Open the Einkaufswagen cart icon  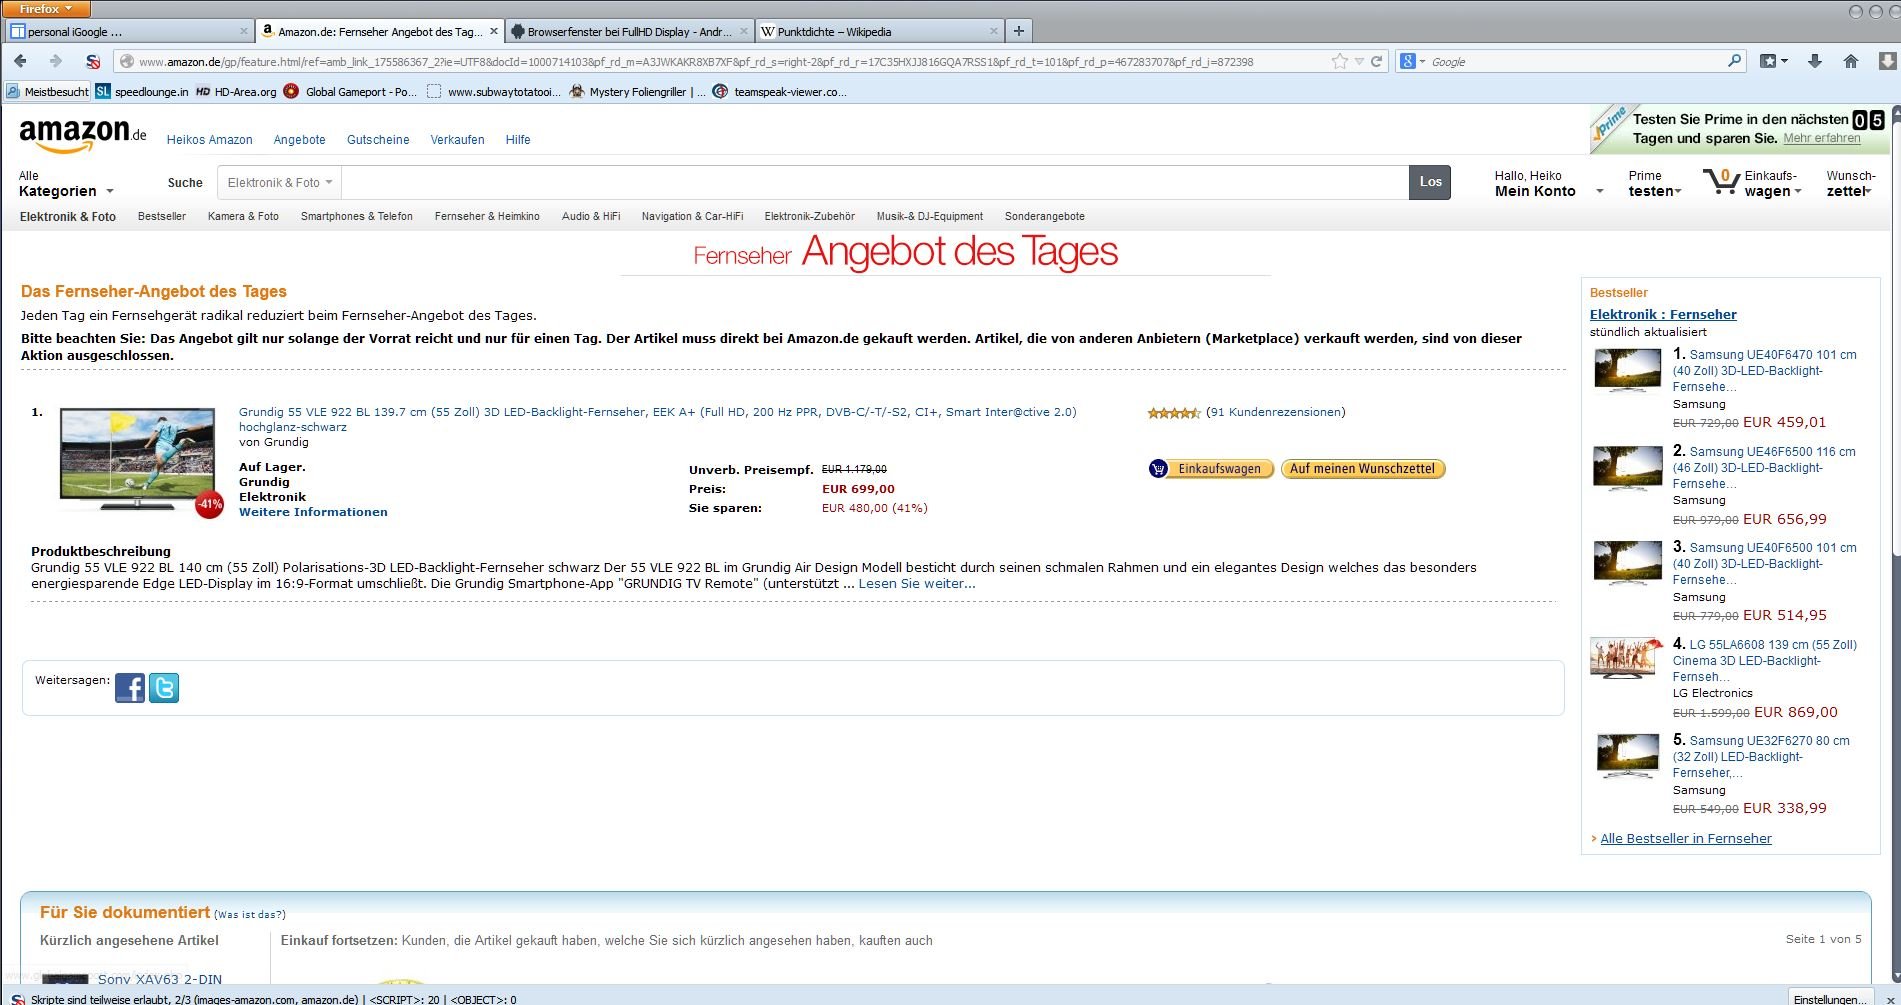click(1721, 182)
